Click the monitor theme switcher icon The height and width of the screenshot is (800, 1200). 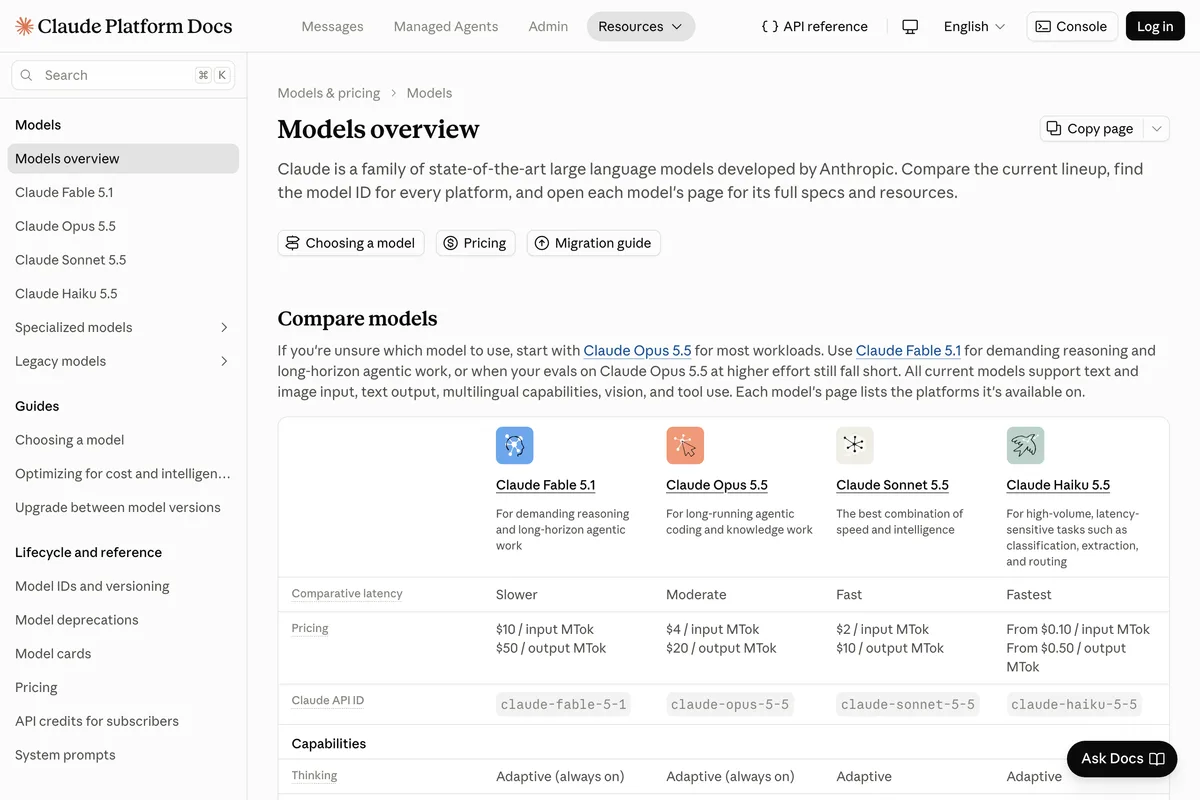(x=910, y=27)
